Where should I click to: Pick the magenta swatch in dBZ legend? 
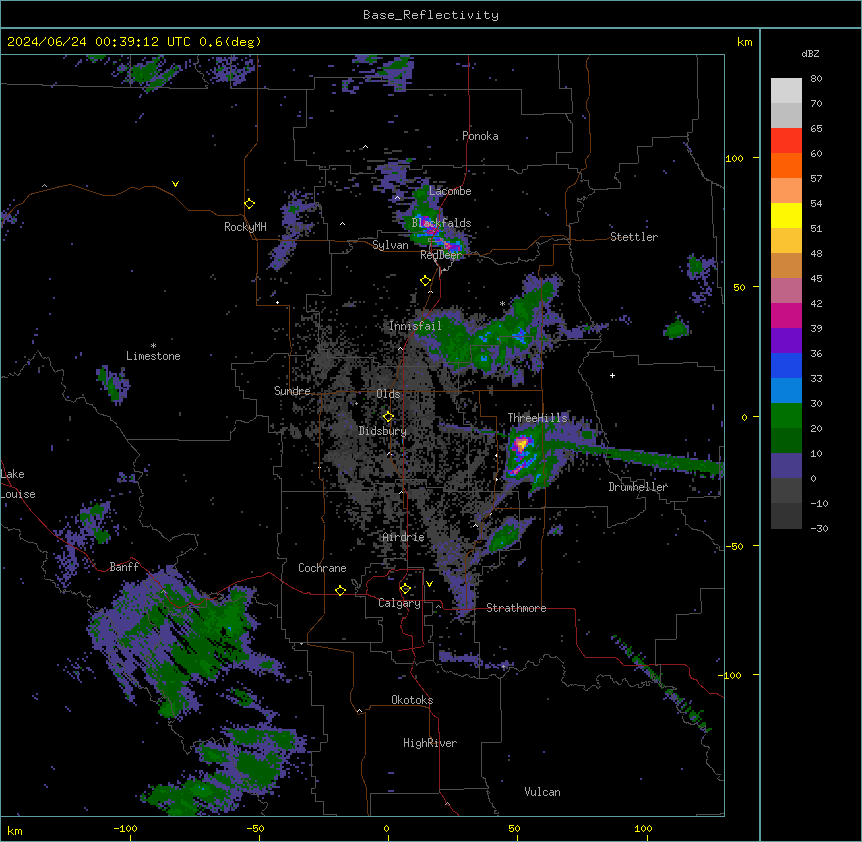pyautogui.click(x=786, y=315)
